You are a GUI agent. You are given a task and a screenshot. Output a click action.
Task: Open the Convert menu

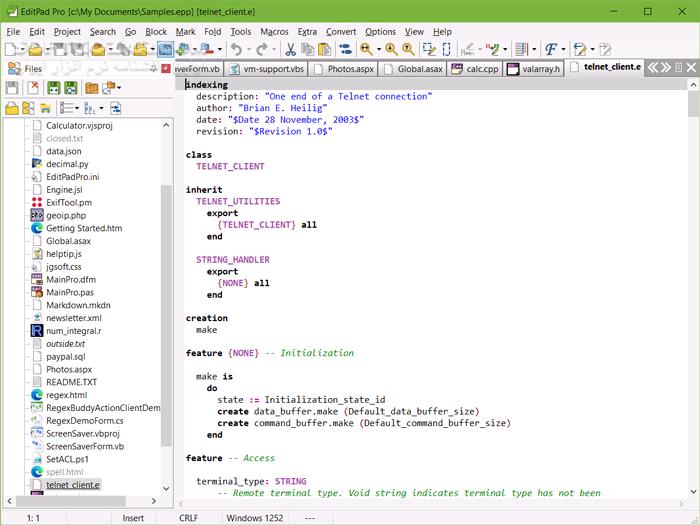[340, 31]
